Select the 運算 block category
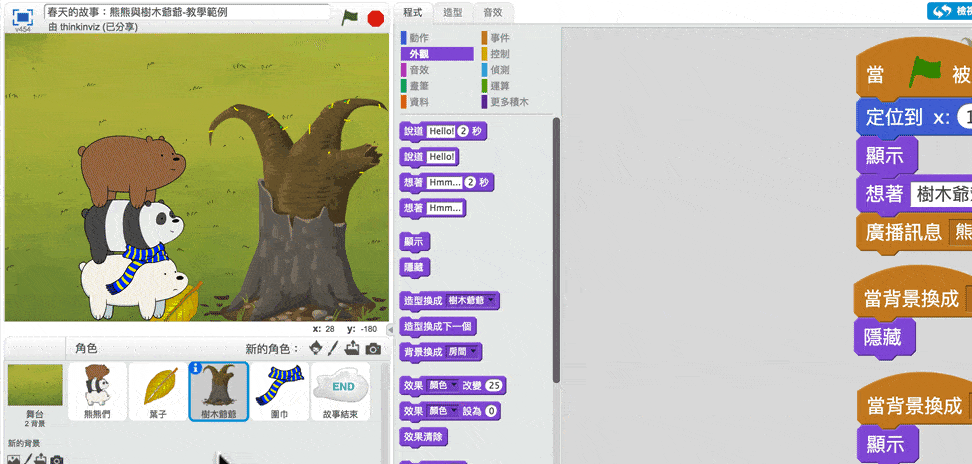 pyautogui.click(x=500, y=86)
